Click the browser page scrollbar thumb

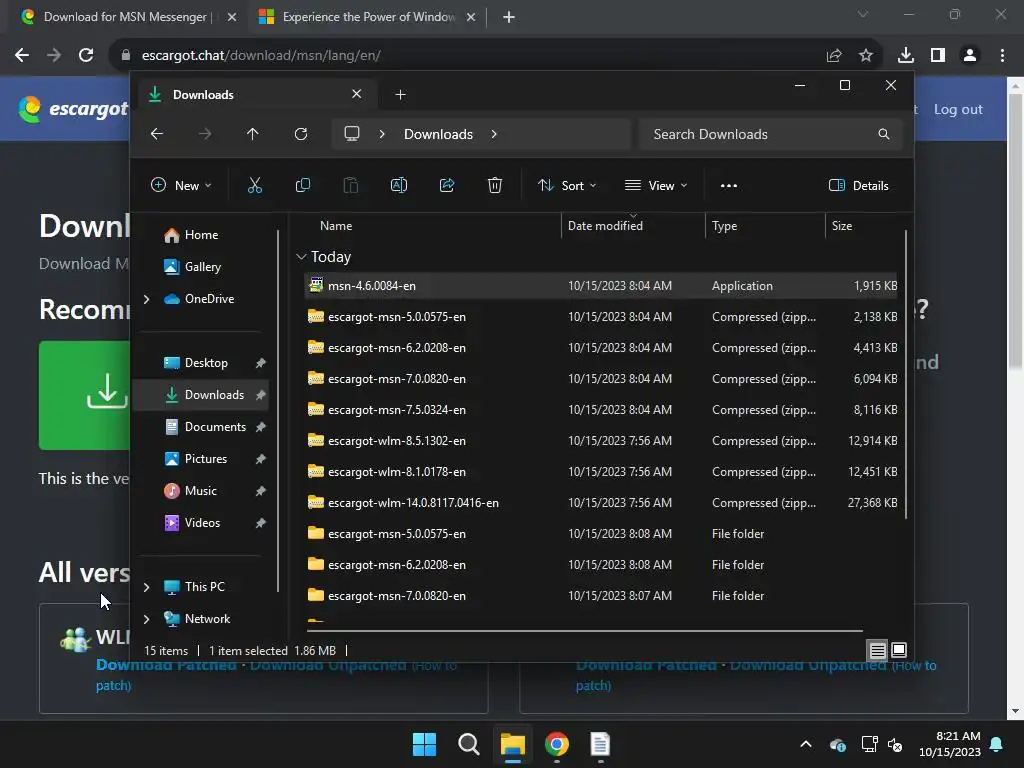pyautogui.click(x=1015, y=232)
